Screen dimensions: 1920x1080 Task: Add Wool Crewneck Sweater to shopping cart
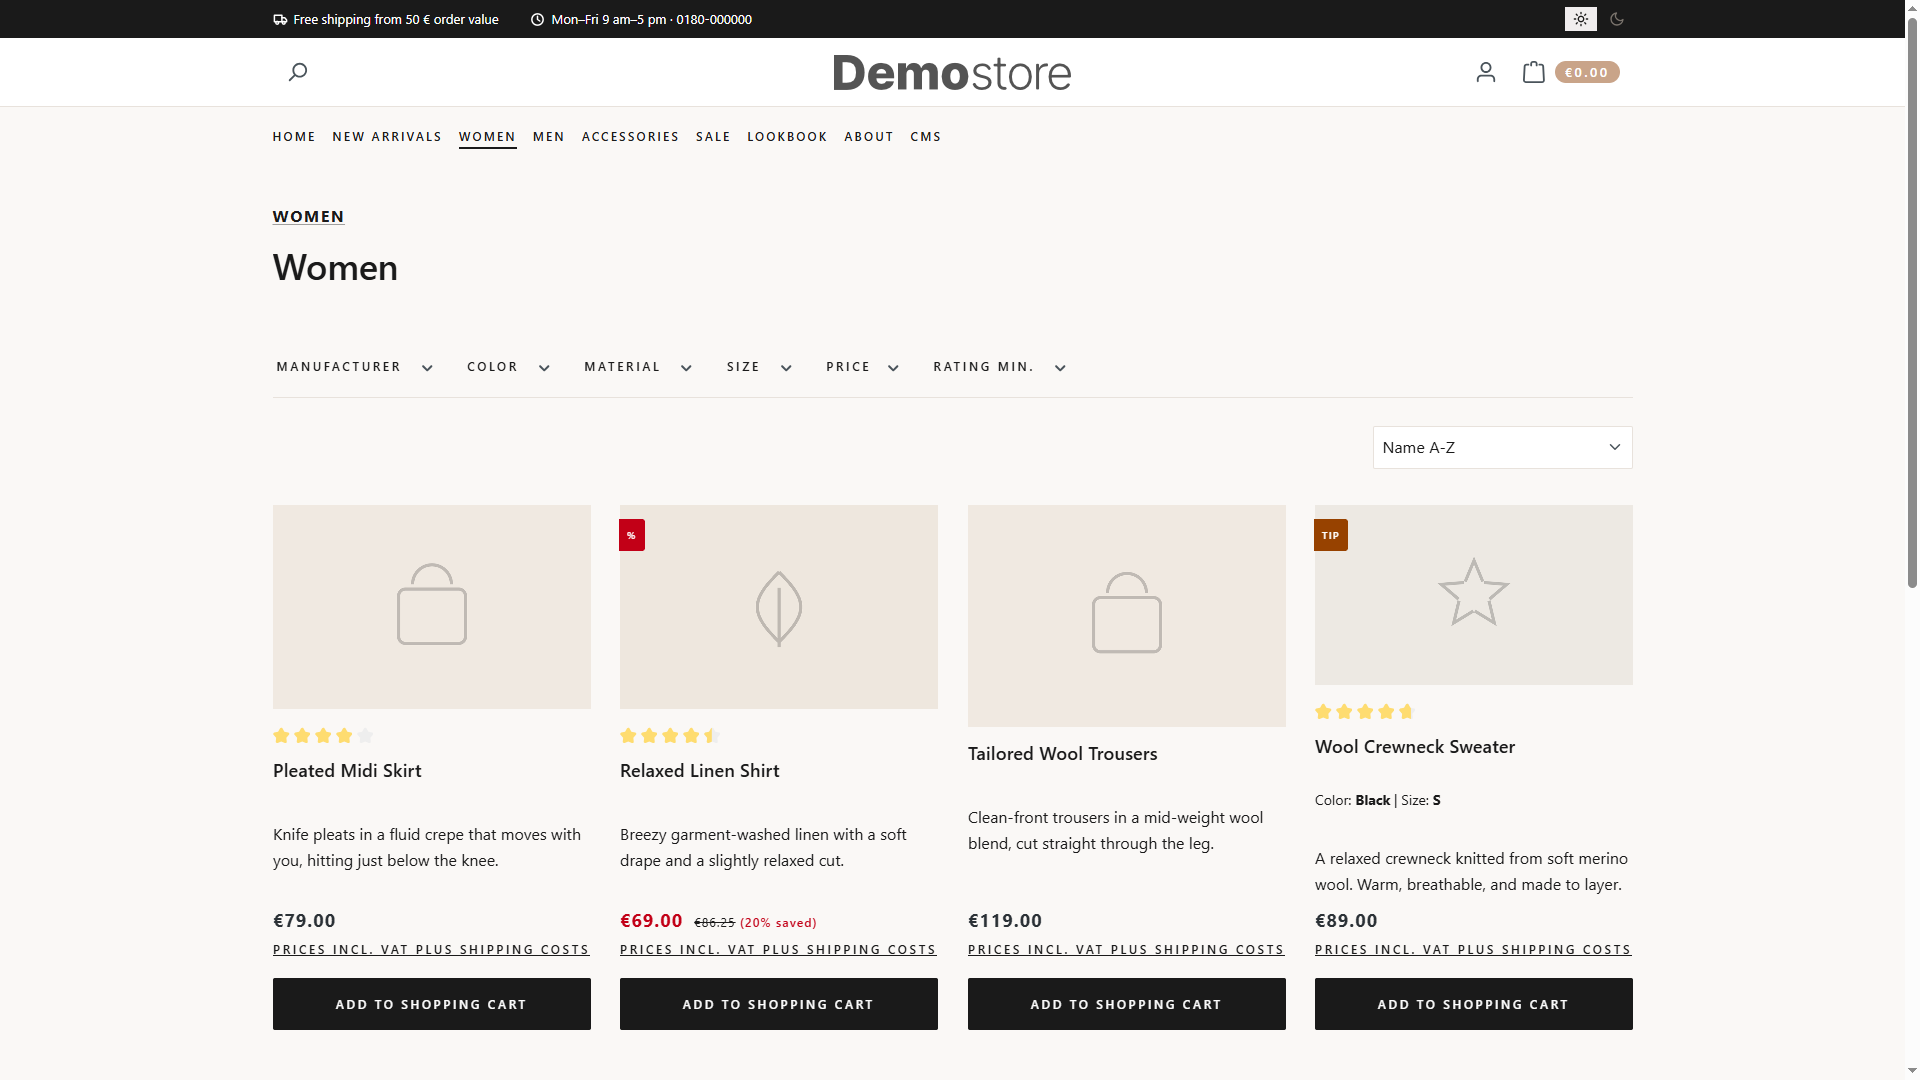pyautogui.click(x=1474, y=1004)
